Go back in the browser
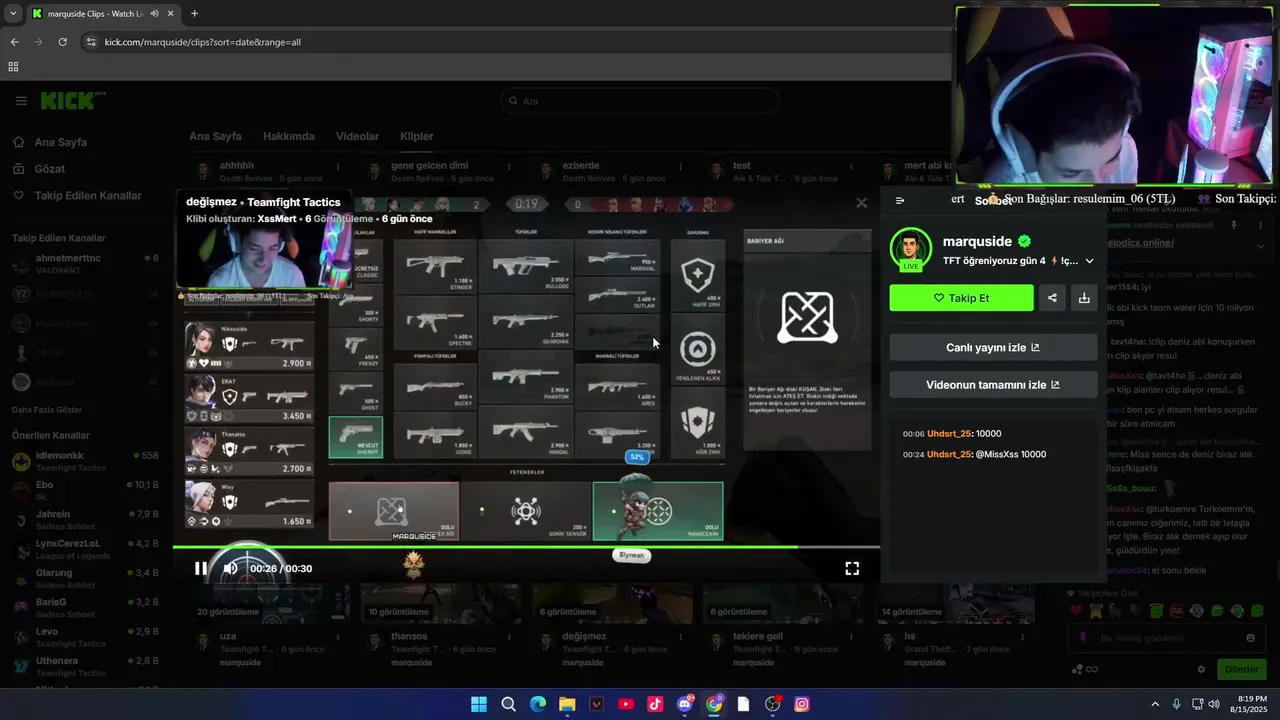 pyautogui.click(x=14, y=42)
